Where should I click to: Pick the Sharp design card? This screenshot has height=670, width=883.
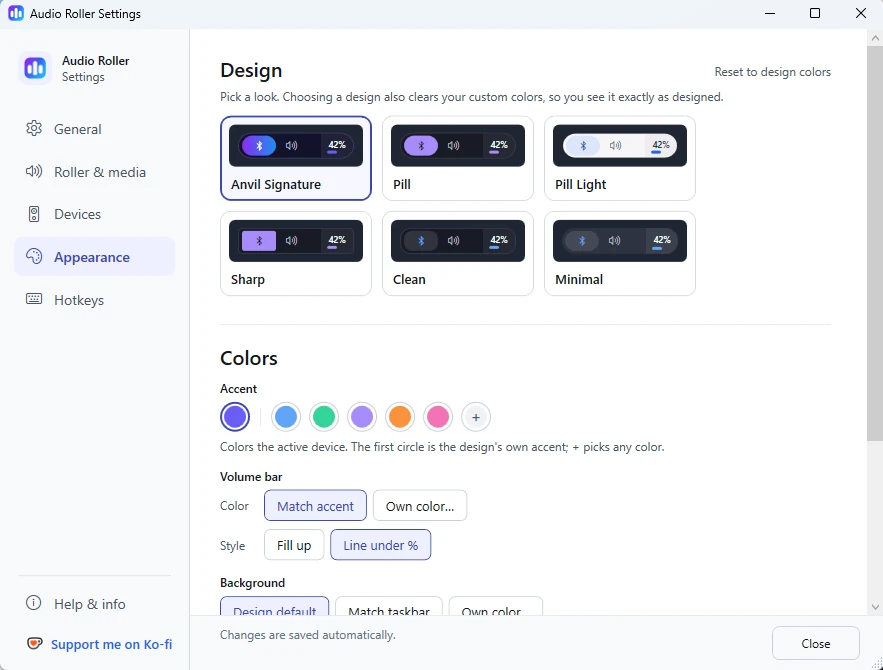pyautogui.click(x=296, y=253)
